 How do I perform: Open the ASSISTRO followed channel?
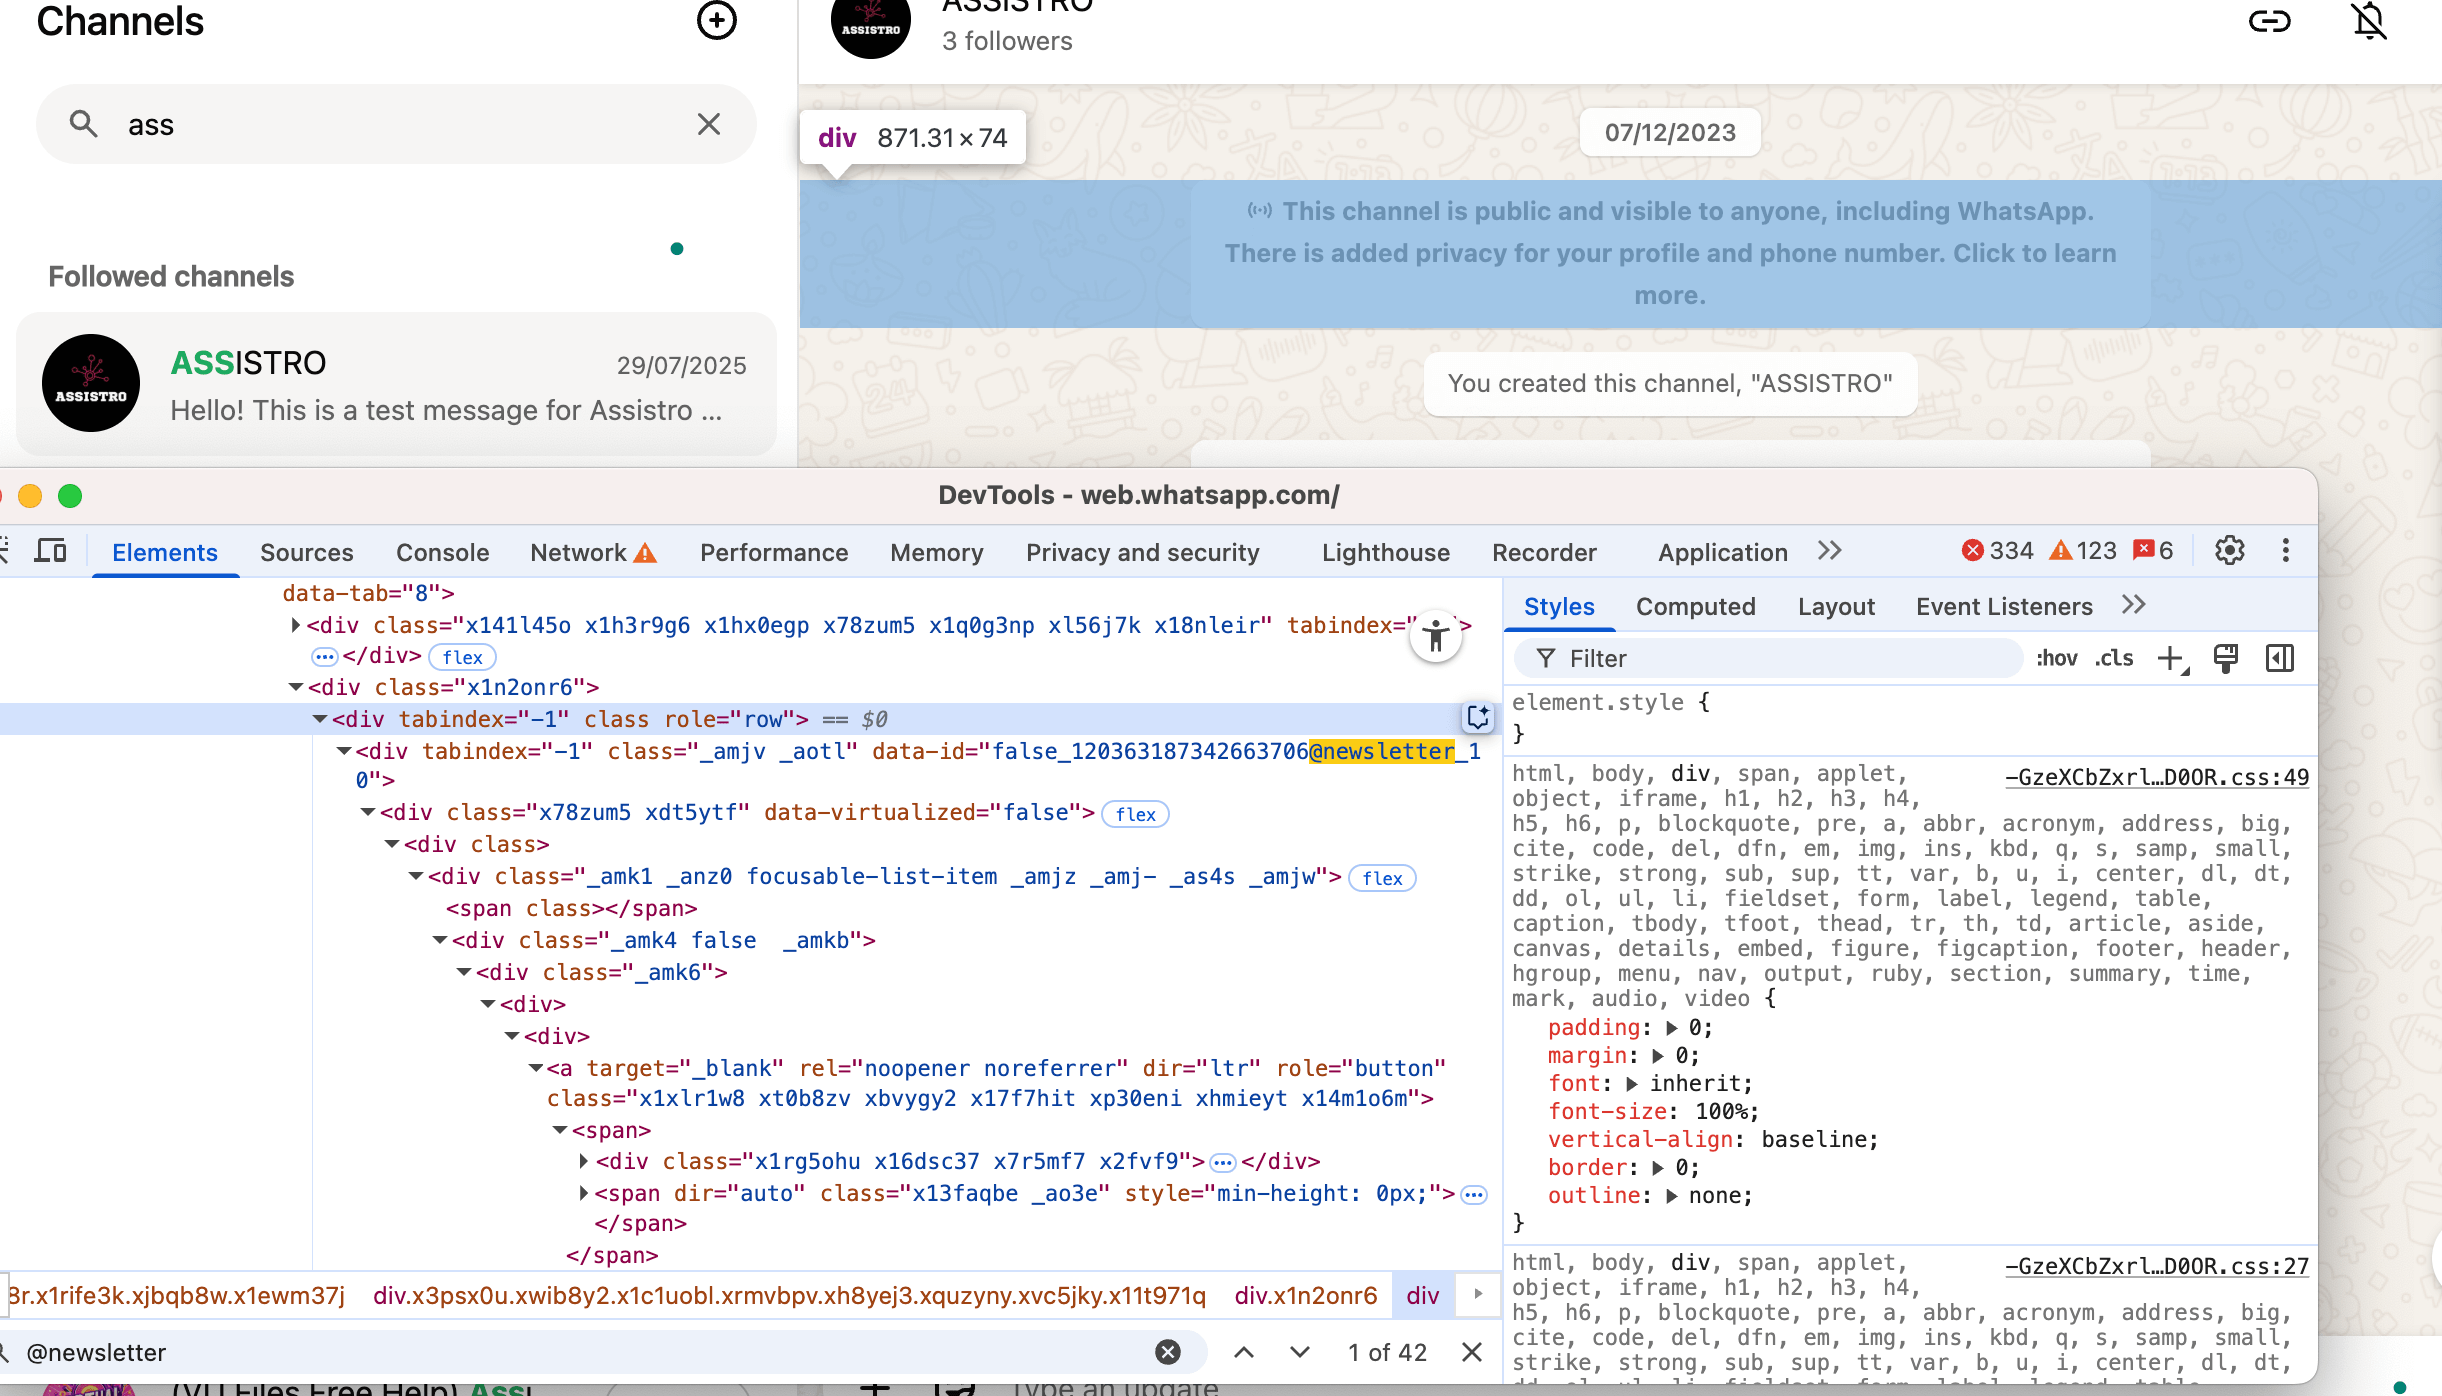coord(396,384)
